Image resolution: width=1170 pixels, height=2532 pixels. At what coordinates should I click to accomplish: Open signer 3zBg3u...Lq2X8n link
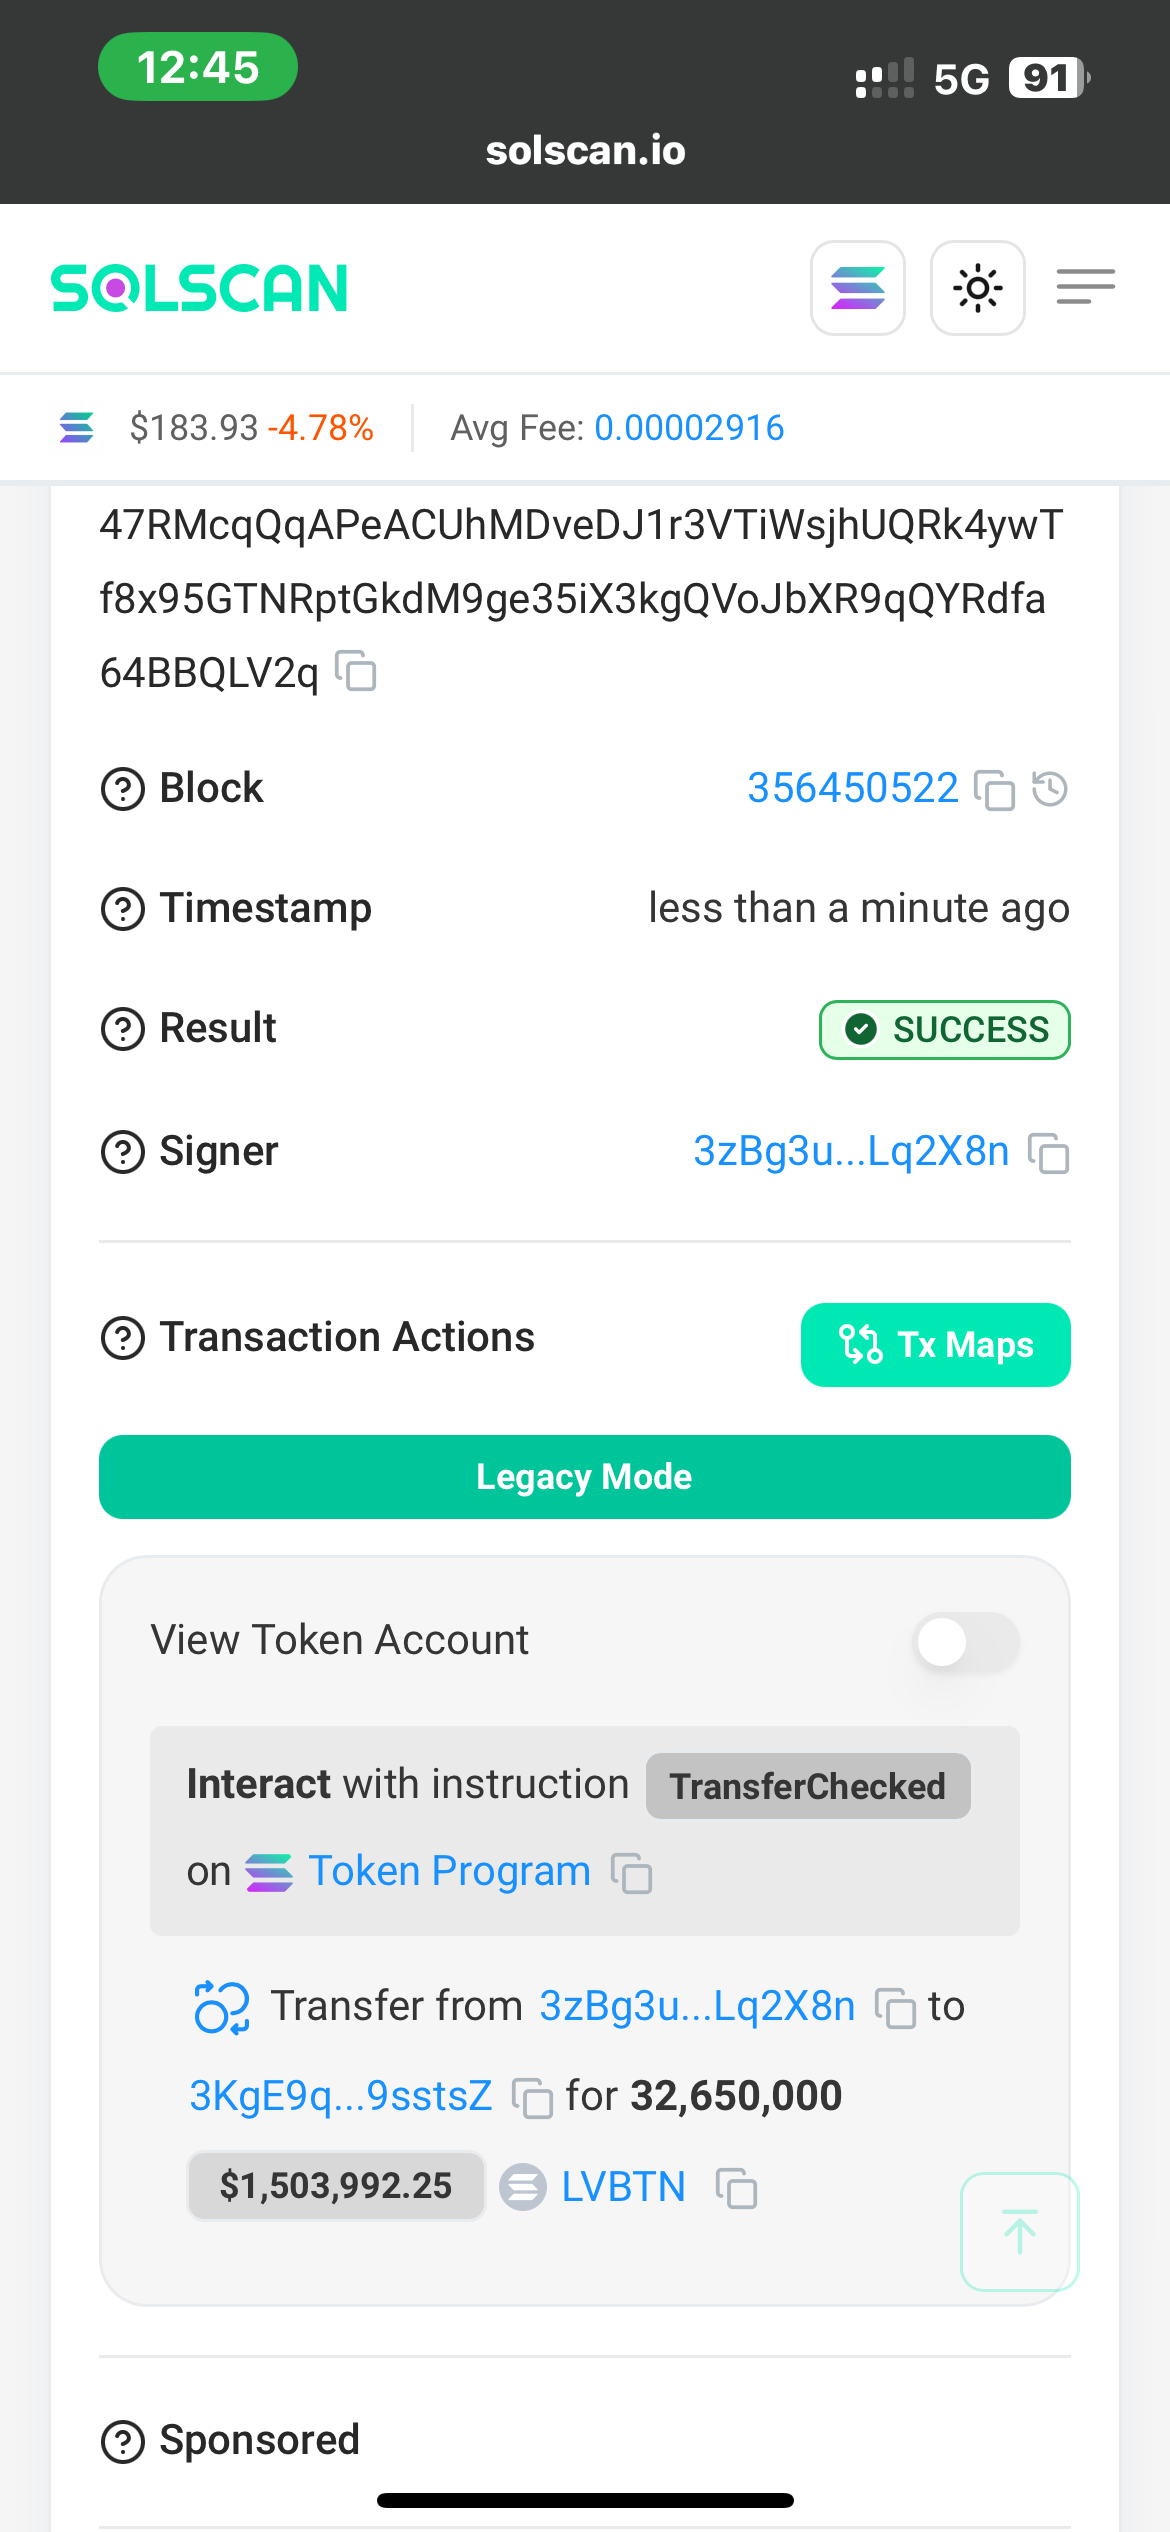[x=852, y=1151]
